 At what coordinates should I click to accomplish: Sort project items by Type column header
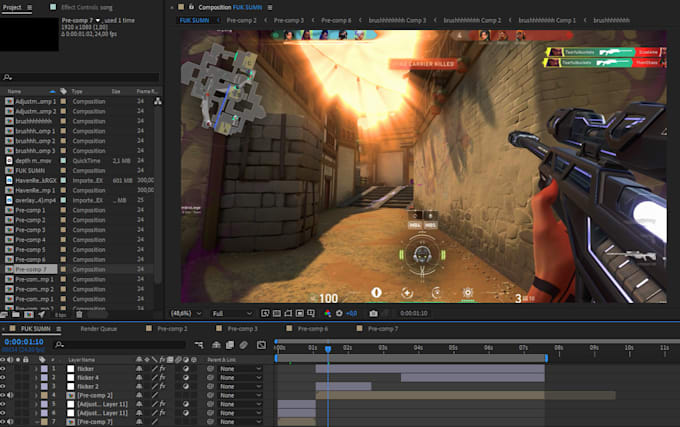pyautogui.click(x=77, y=91)
